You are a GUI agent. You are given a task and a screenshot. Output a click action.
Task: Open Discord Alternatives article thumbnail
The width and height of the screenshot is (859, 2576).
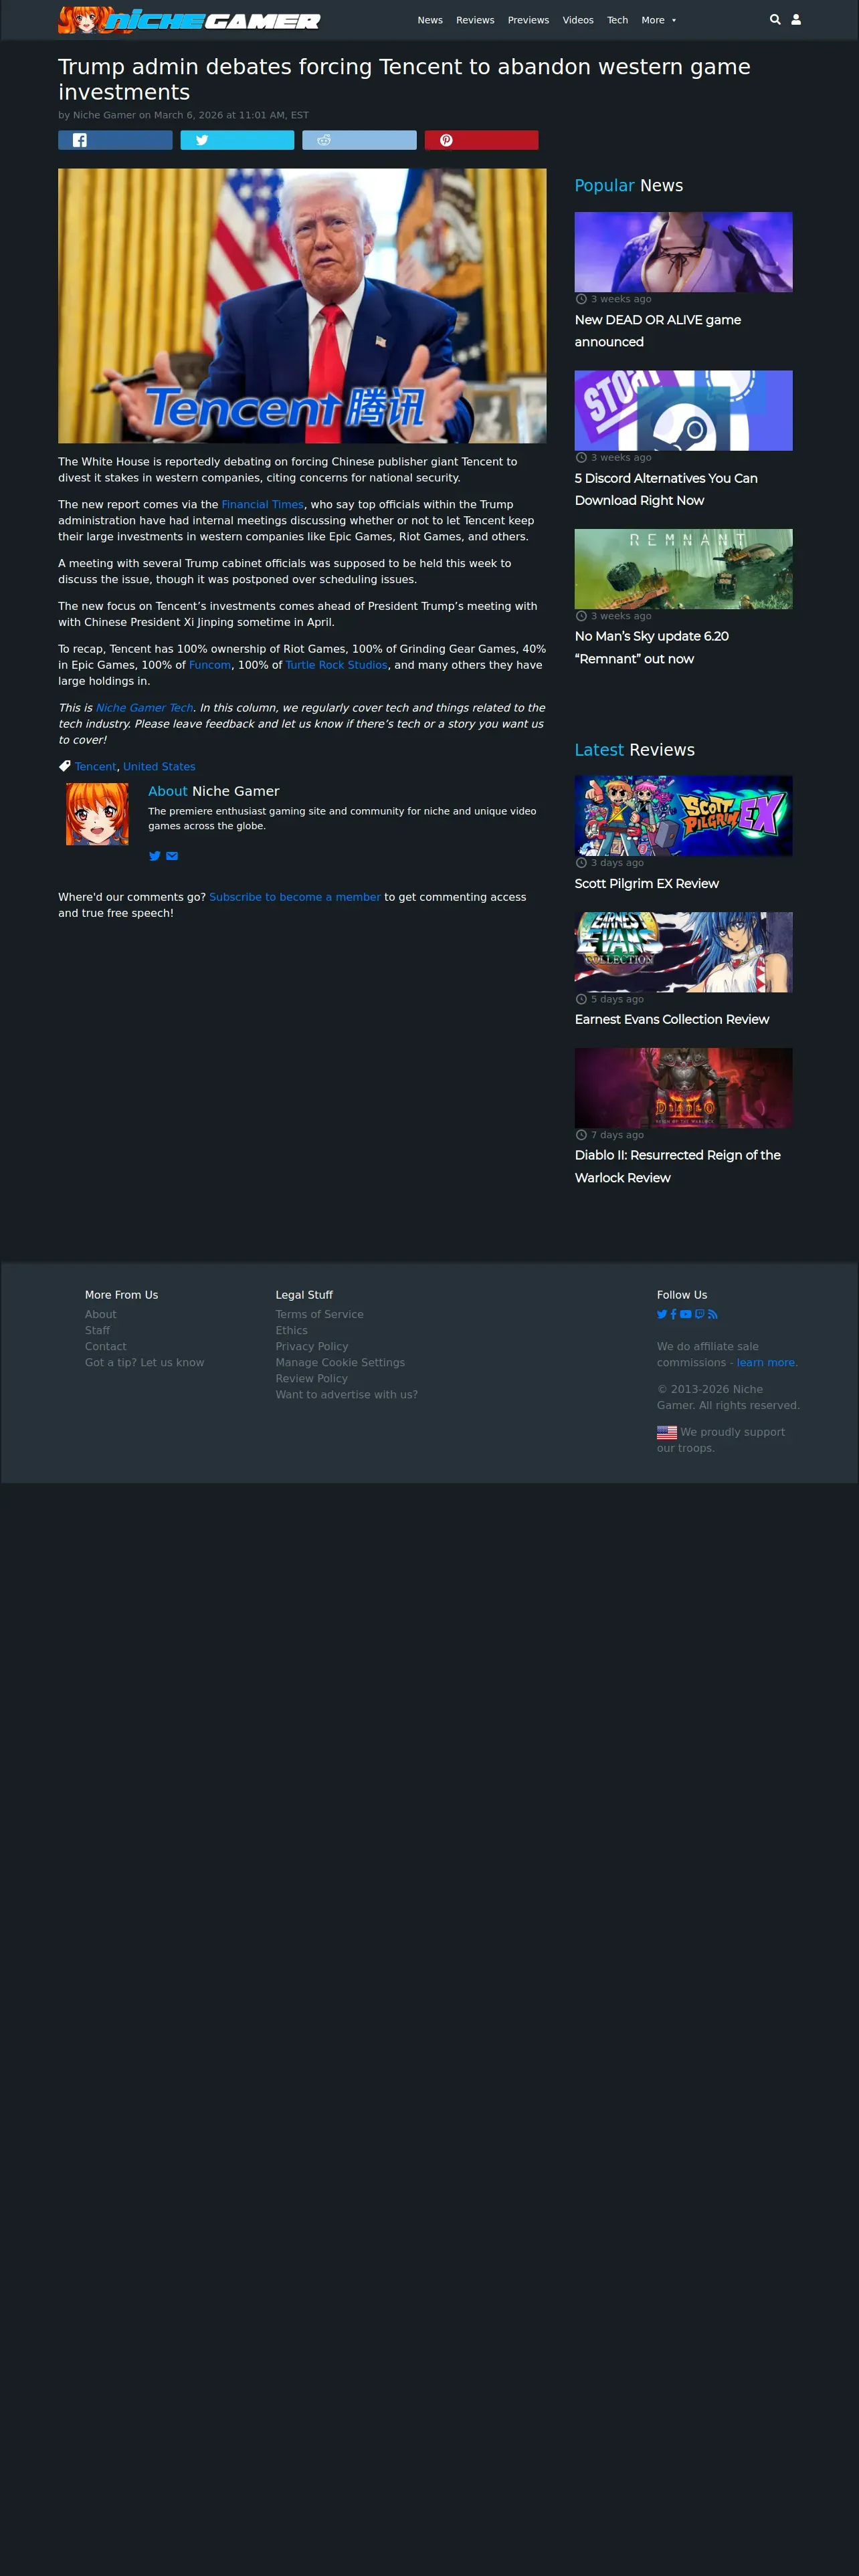[x=683, y=410]
